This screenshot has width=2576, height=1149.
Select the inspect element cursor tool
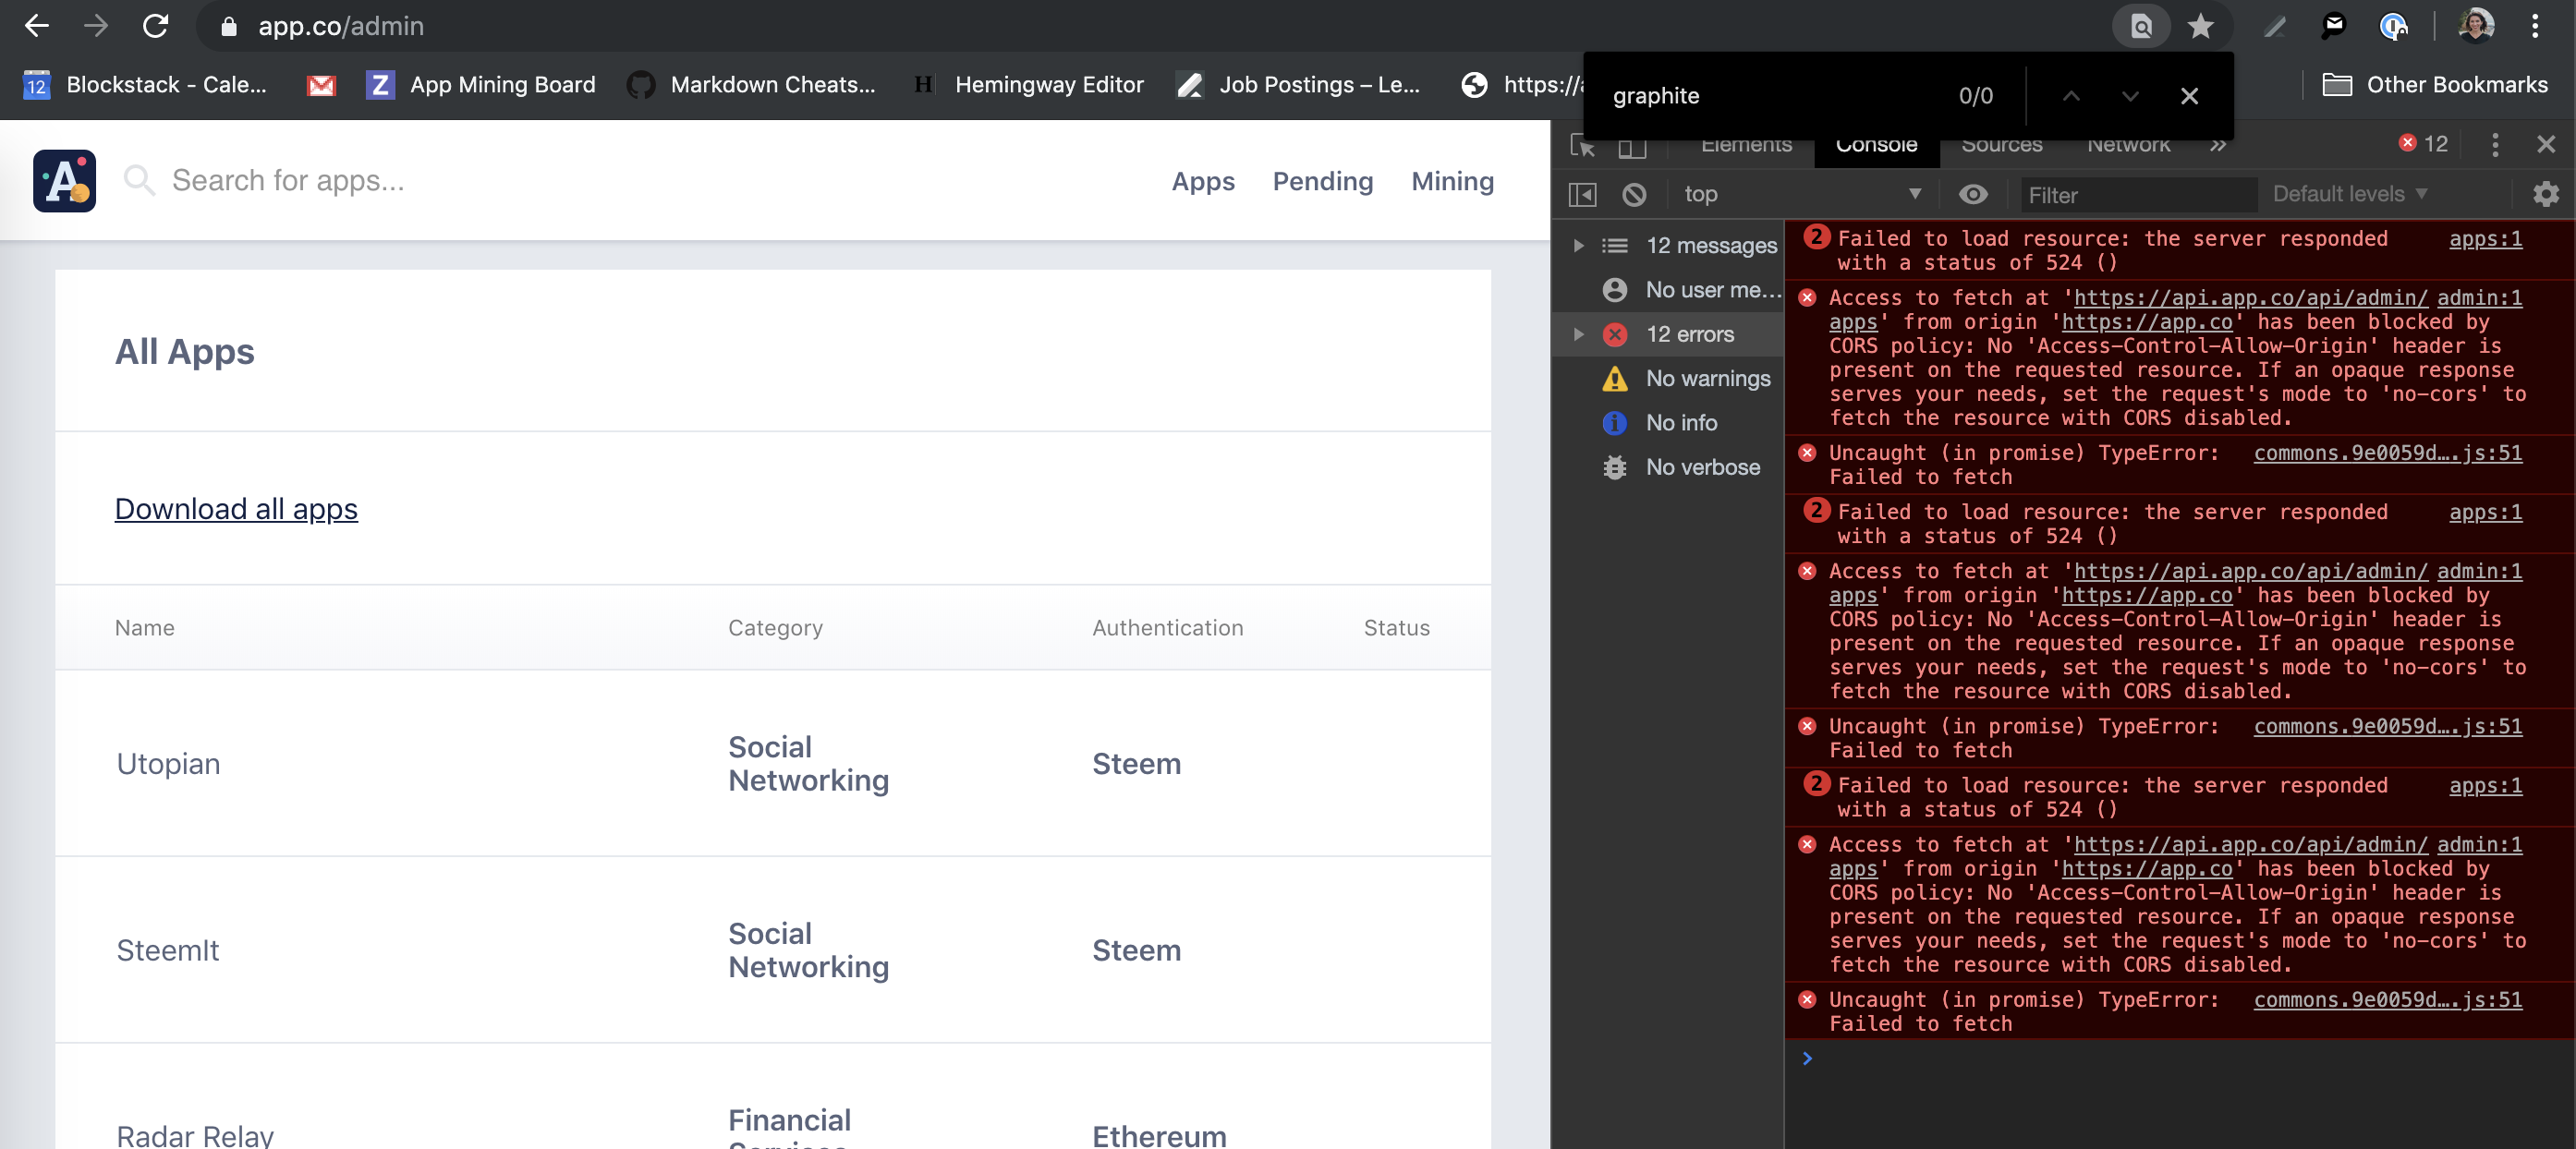coord(1583,145)
